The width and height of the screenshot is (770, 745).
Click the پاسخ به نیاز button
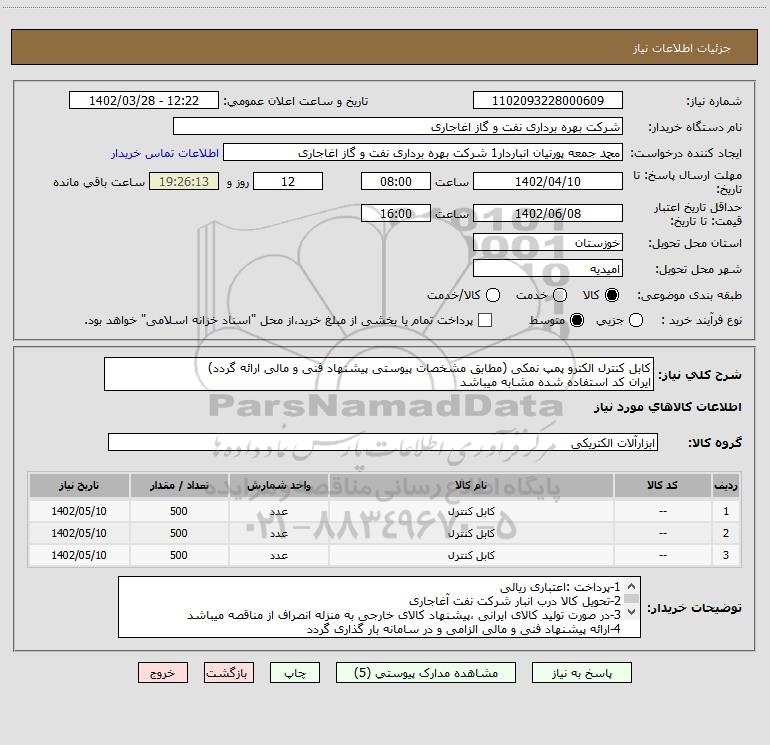pos(581,673)
